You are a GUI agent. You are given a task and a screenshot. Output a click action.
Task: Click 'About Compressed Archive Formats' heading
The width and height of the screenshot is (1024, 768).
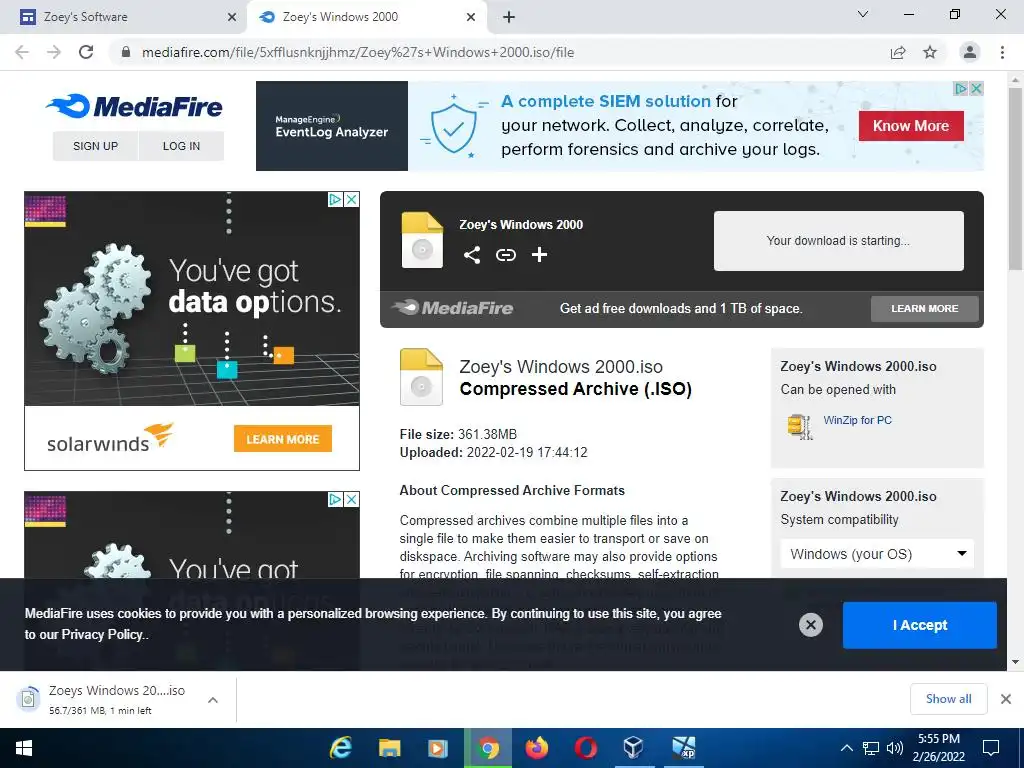pyautogui.click(x=512, y=490)
